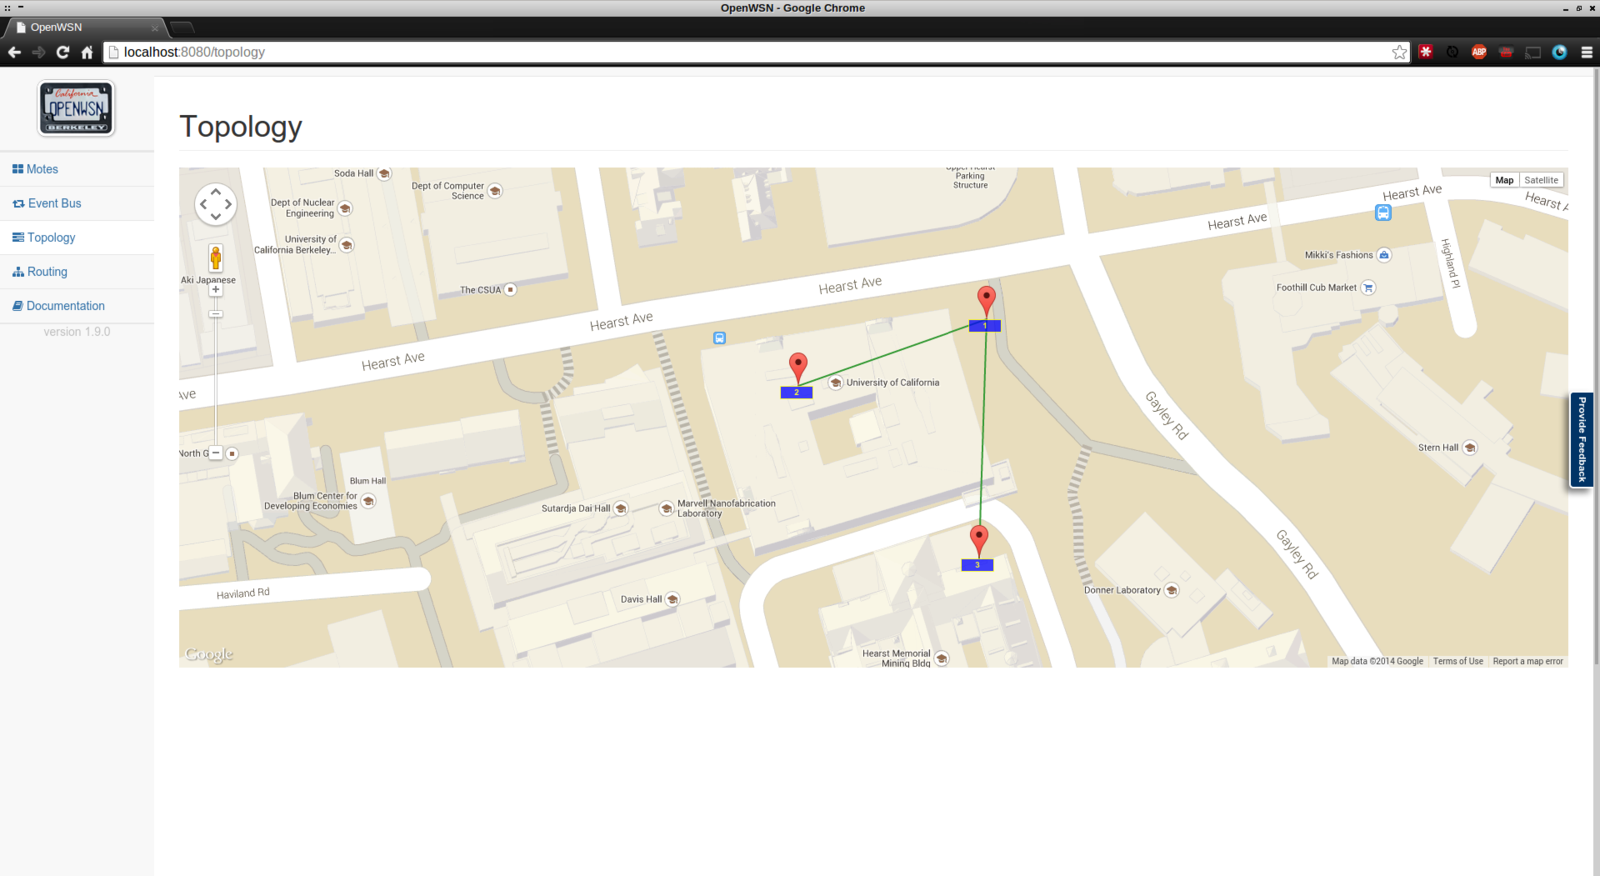This screenshot has height=876, width=1600.
Task: Select the OpenWSN browser tab
Action: (x=85, y=27)
